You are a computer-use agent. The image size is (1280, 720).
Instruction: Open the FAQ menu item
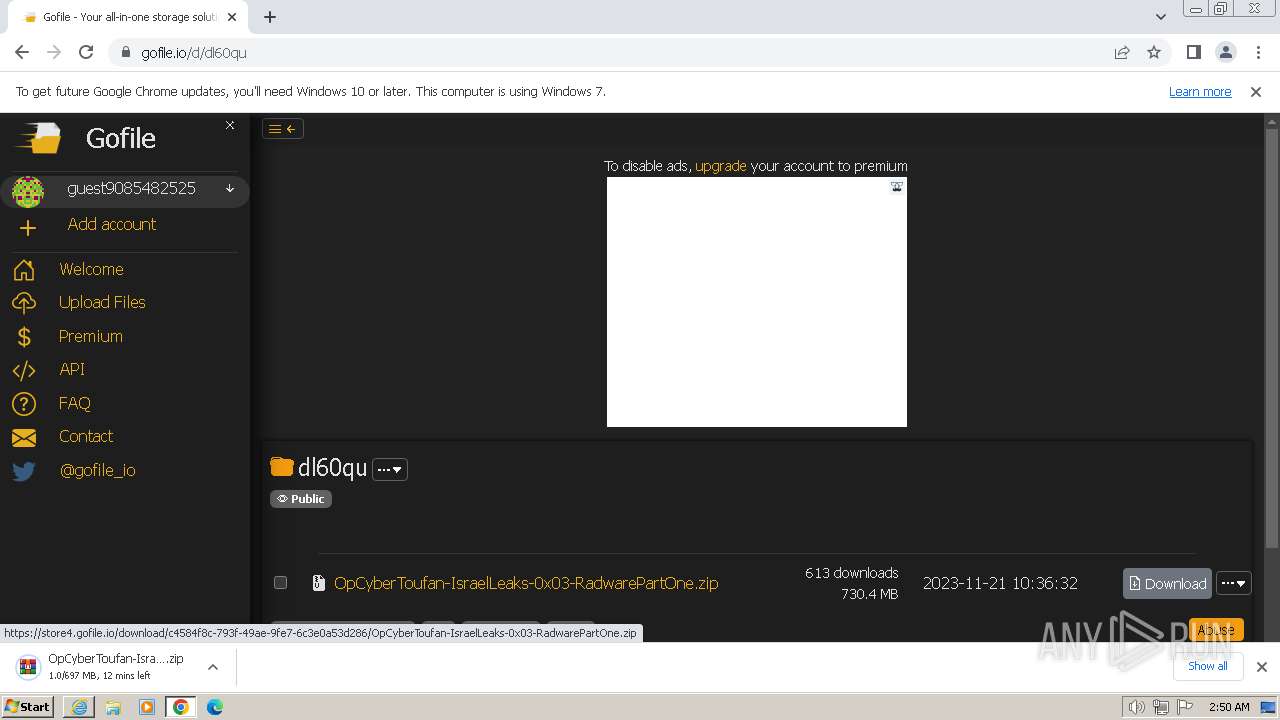click(x=75, y=403)
